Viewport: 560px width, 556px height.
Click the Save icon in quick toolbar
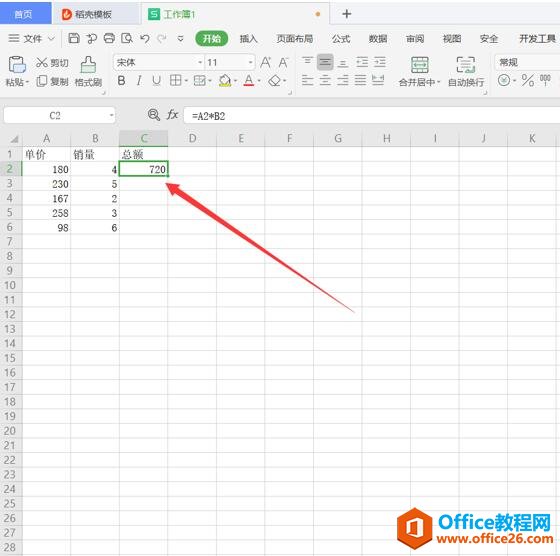click(74, 38)
